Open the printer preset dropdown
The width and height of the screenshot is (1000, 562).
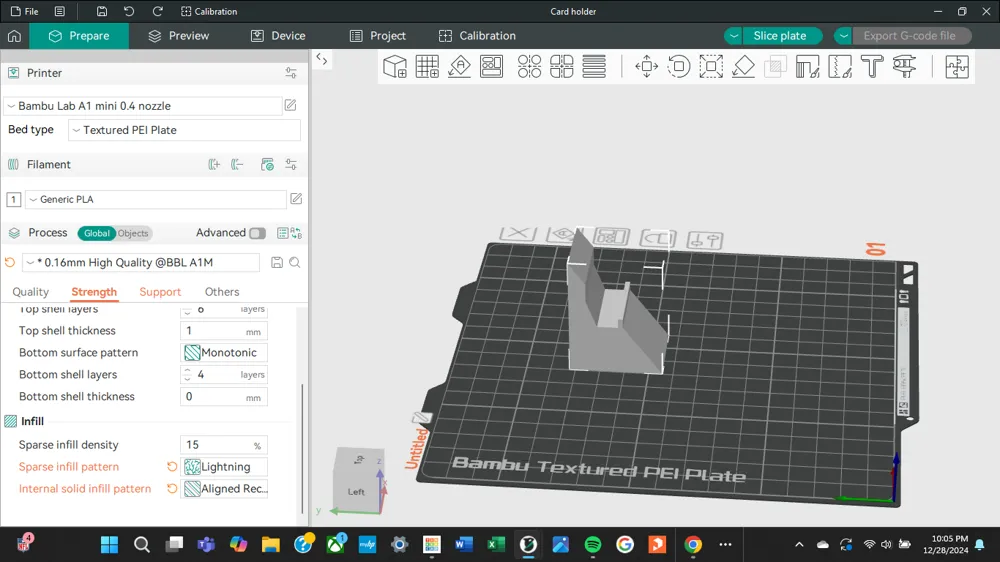click(x=143, y=106)
